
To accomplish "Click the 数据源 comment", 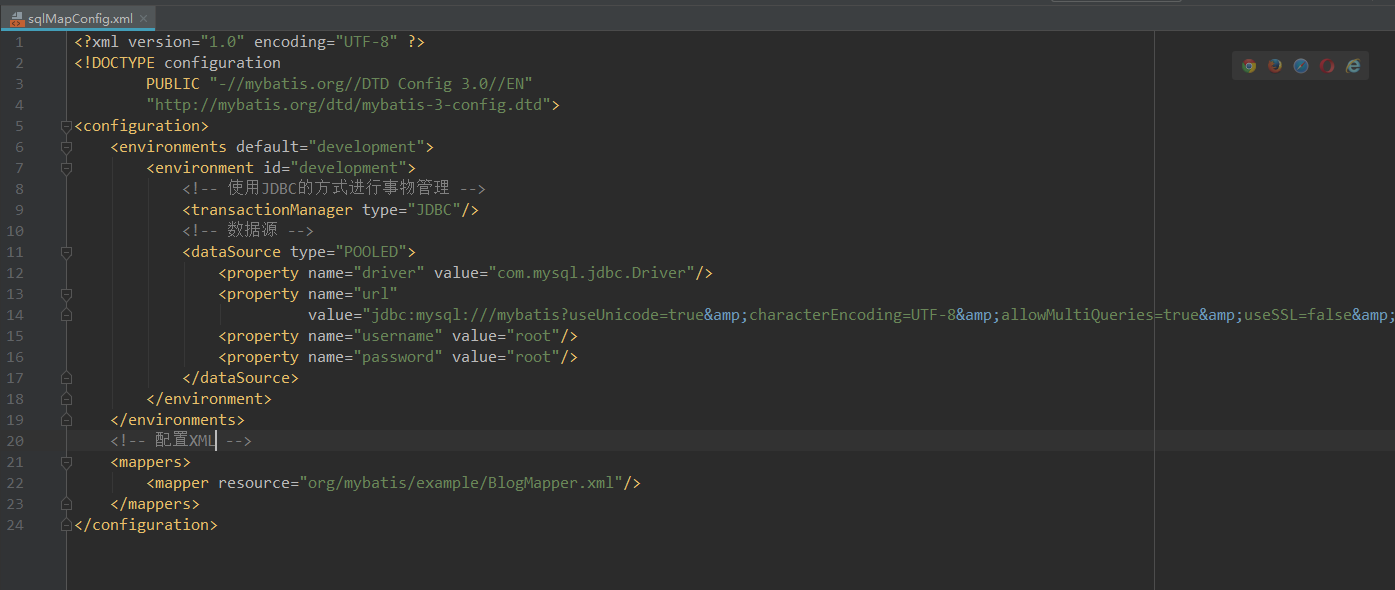I will click(248, 231).
